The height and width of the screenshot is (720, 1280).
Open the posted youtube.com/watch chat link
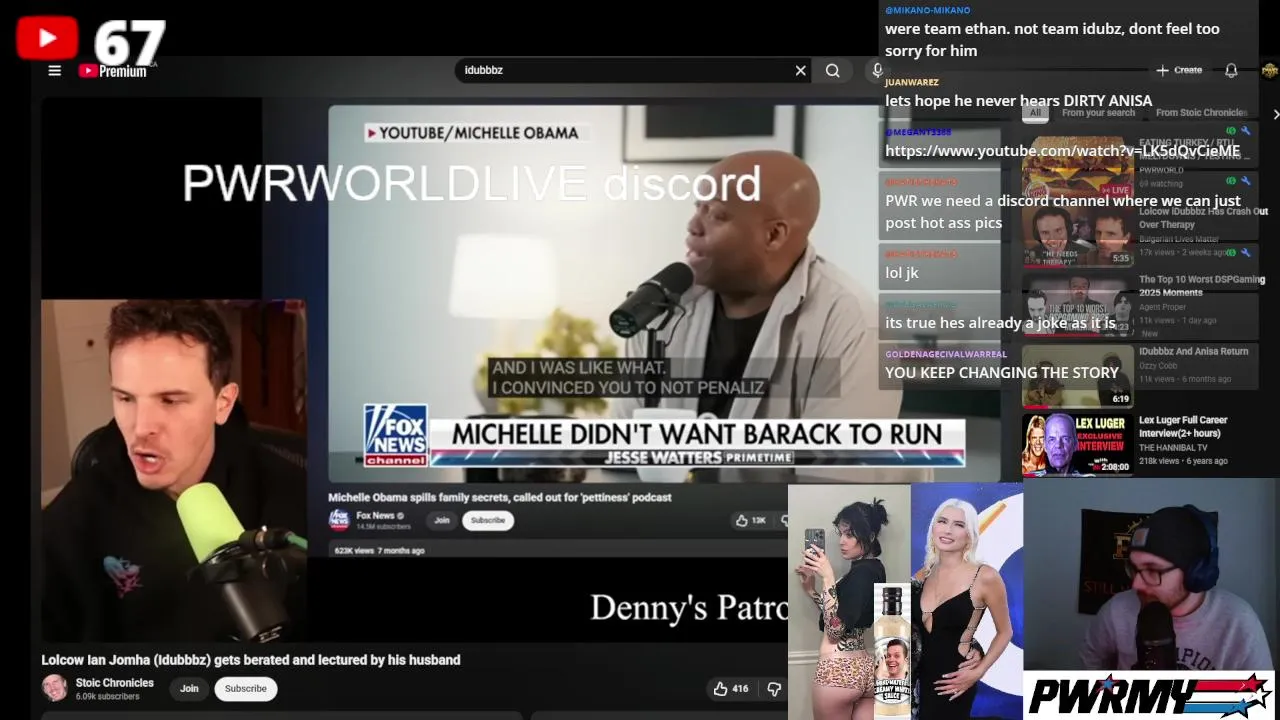pyautogui.click(x=1062, y=151)
